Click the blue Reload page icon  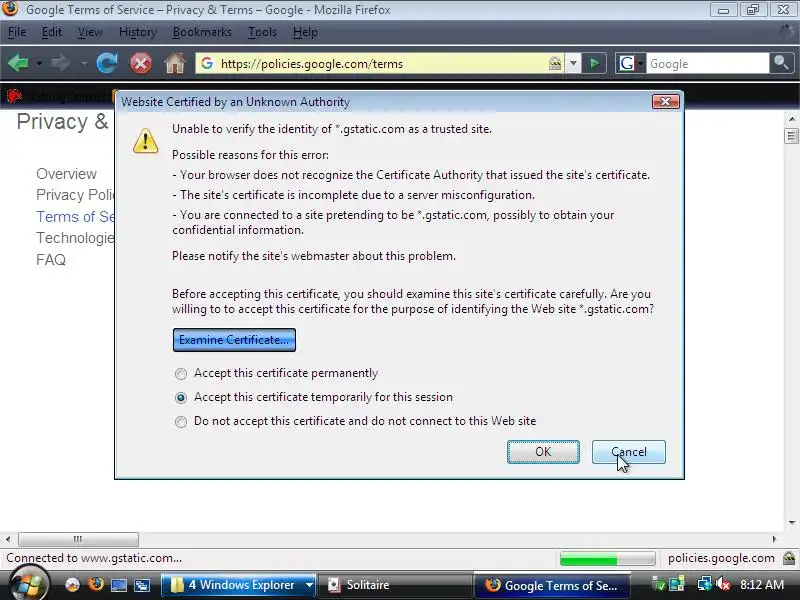click(107, 63)
